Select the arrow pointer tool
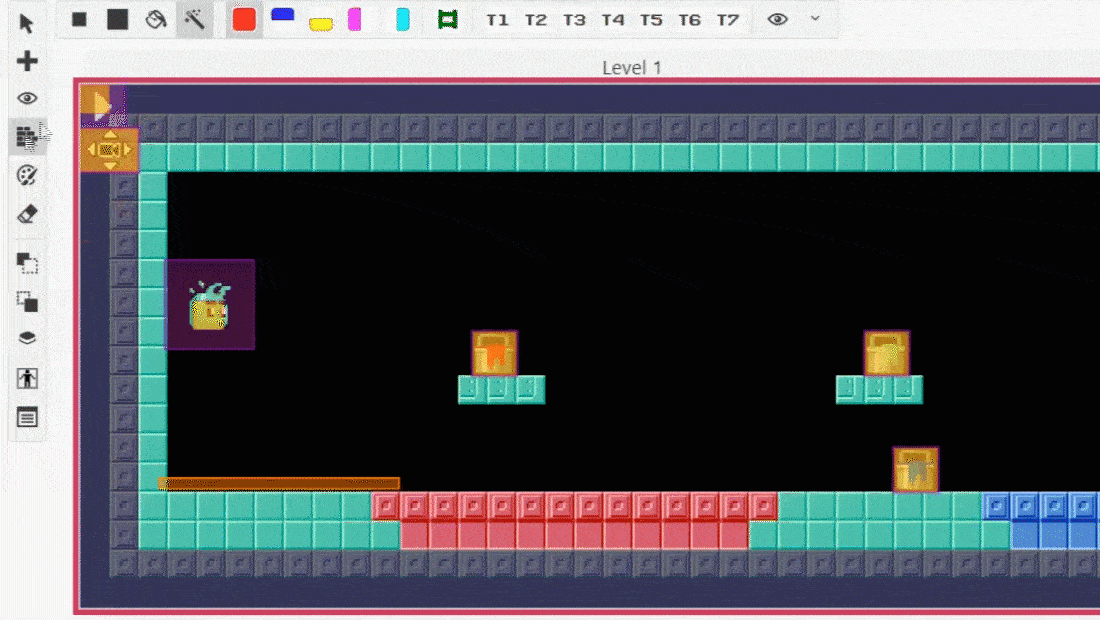1100x620 pixels. pos(27,23)
